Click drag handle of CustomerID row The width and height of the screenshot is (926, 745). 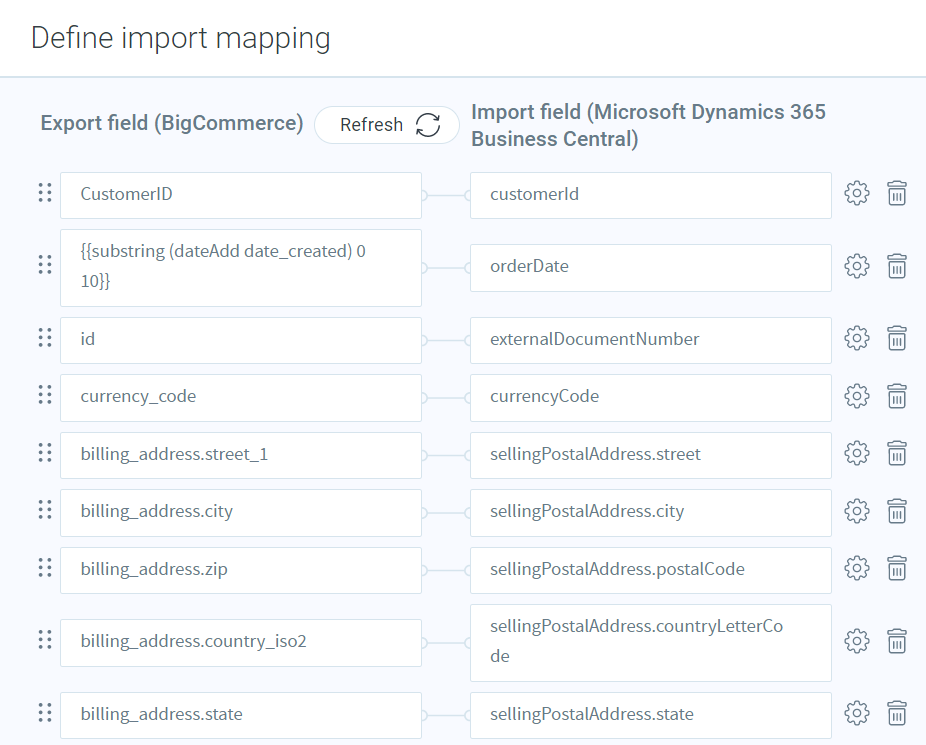[x=45, y=192]
